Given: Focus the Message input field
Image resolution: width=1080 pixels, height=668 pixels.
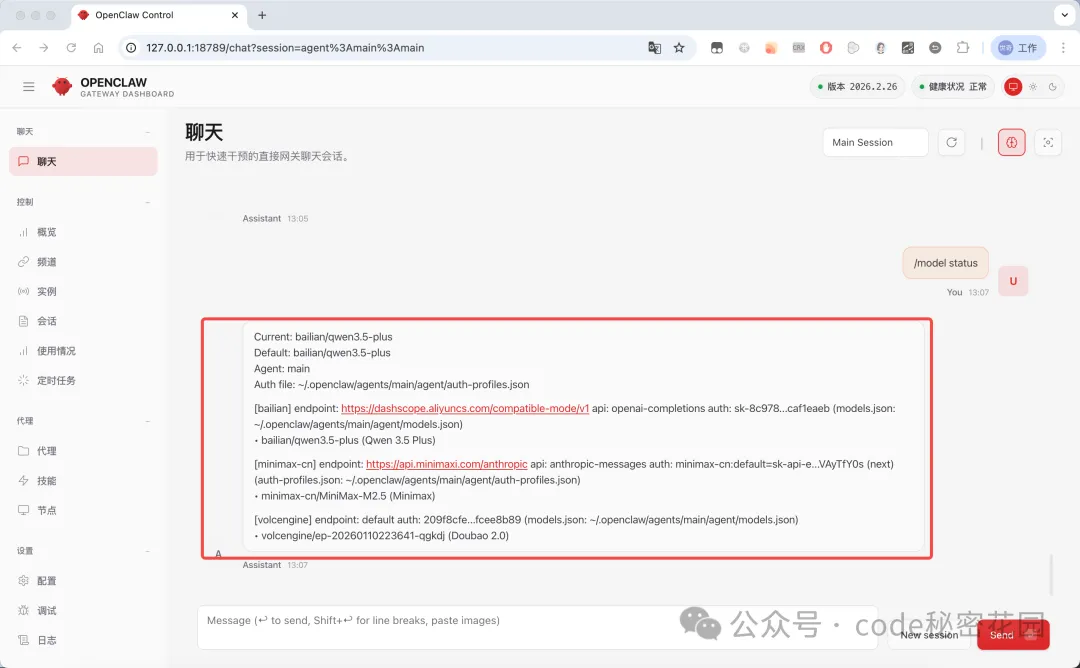Looking at the screenshot, I should 537,627.
